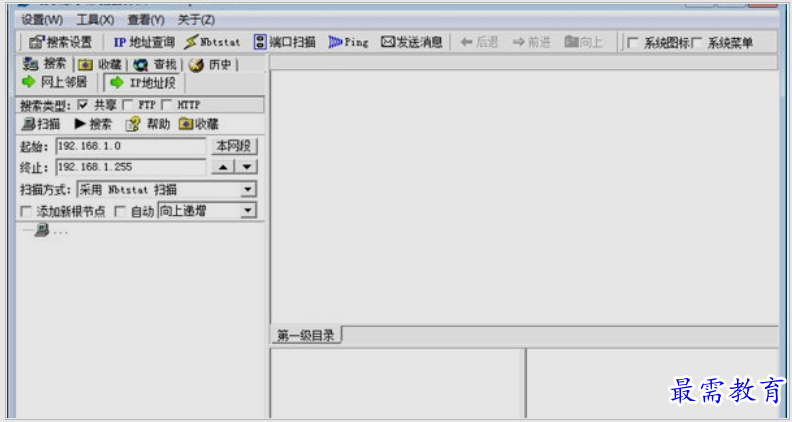Viewport: 792px width, 422px height.
Task: Toggle the 系统图标 checkbox
Action: click(632, 43)
